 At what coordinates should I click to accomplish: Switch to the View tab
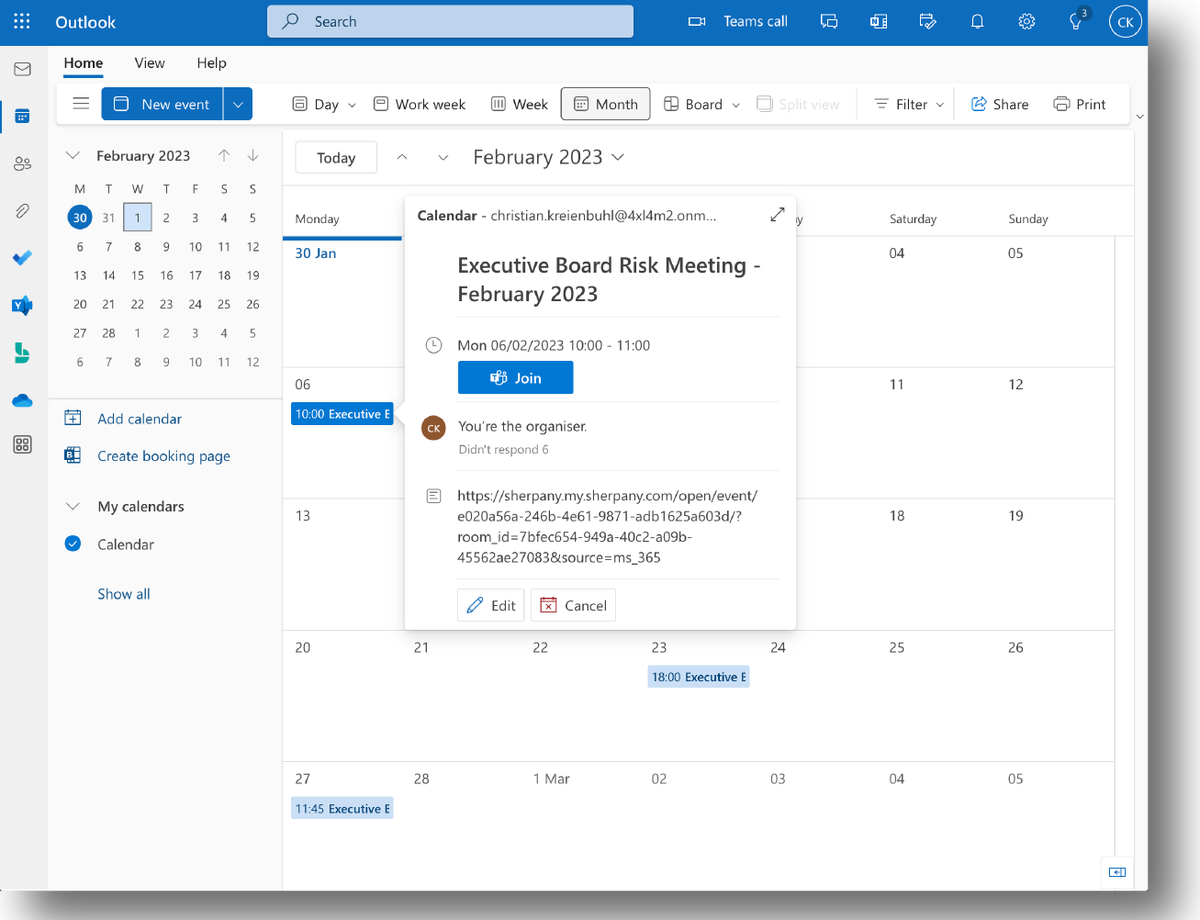click(x=149, y=62)
